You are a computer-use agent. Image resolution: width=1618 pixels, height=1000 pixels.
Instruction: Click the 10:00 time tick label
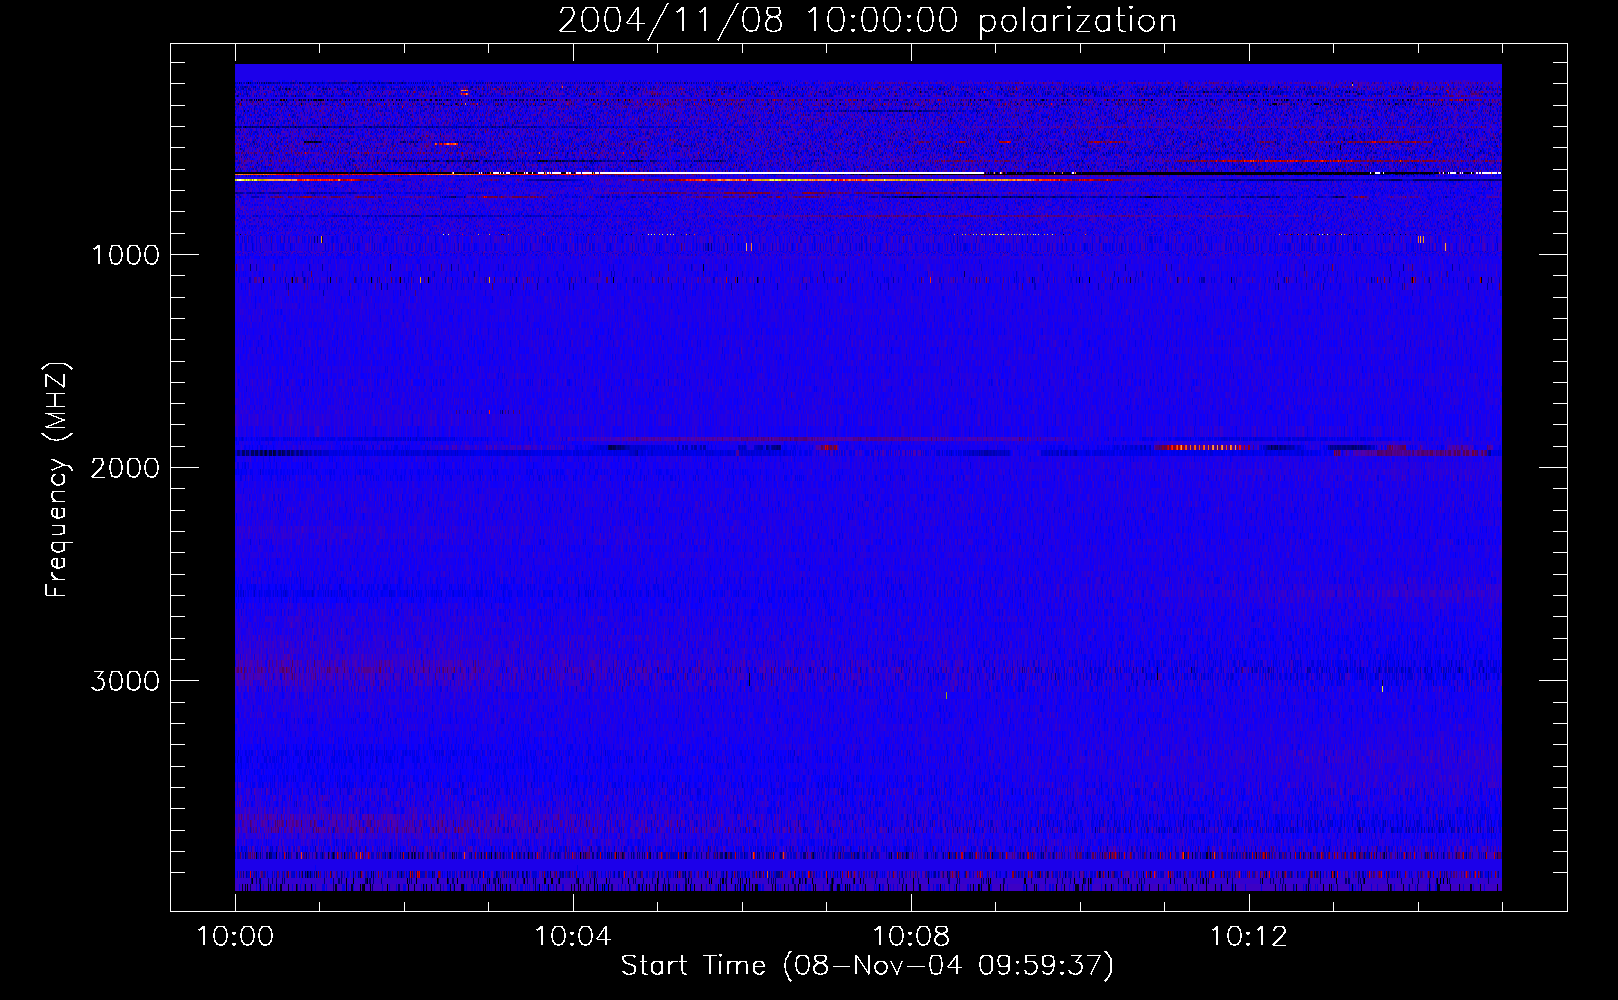(235, 937)
